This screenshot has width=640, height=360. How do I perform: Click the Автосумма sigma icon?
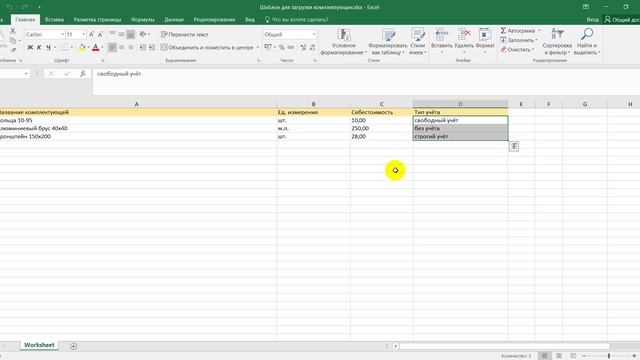(503, 31)
